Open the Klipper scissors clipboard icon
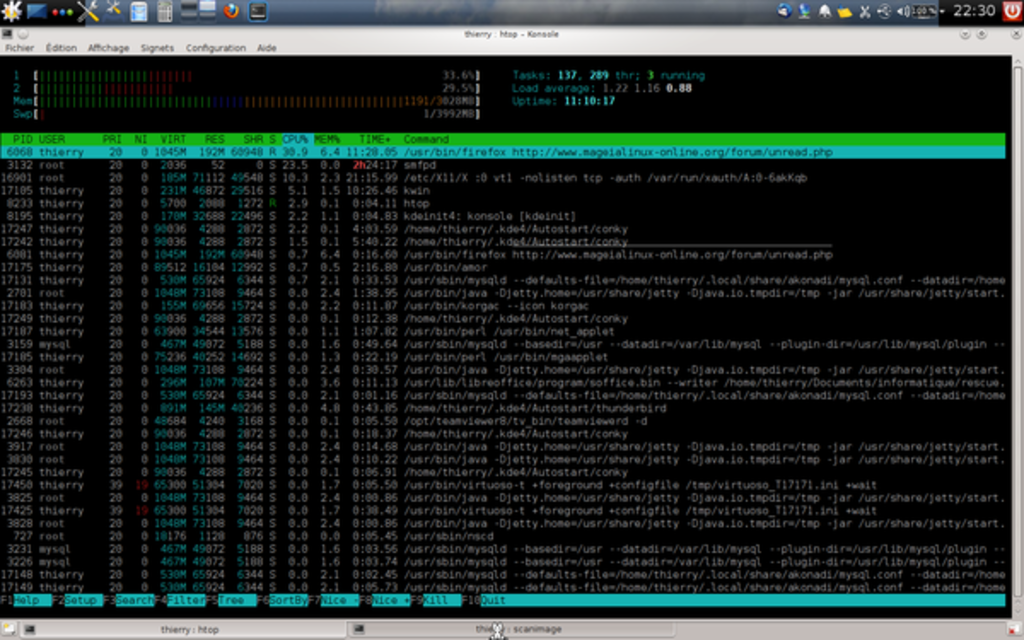This screenshot has width=1024, height=640. (865, 11)
